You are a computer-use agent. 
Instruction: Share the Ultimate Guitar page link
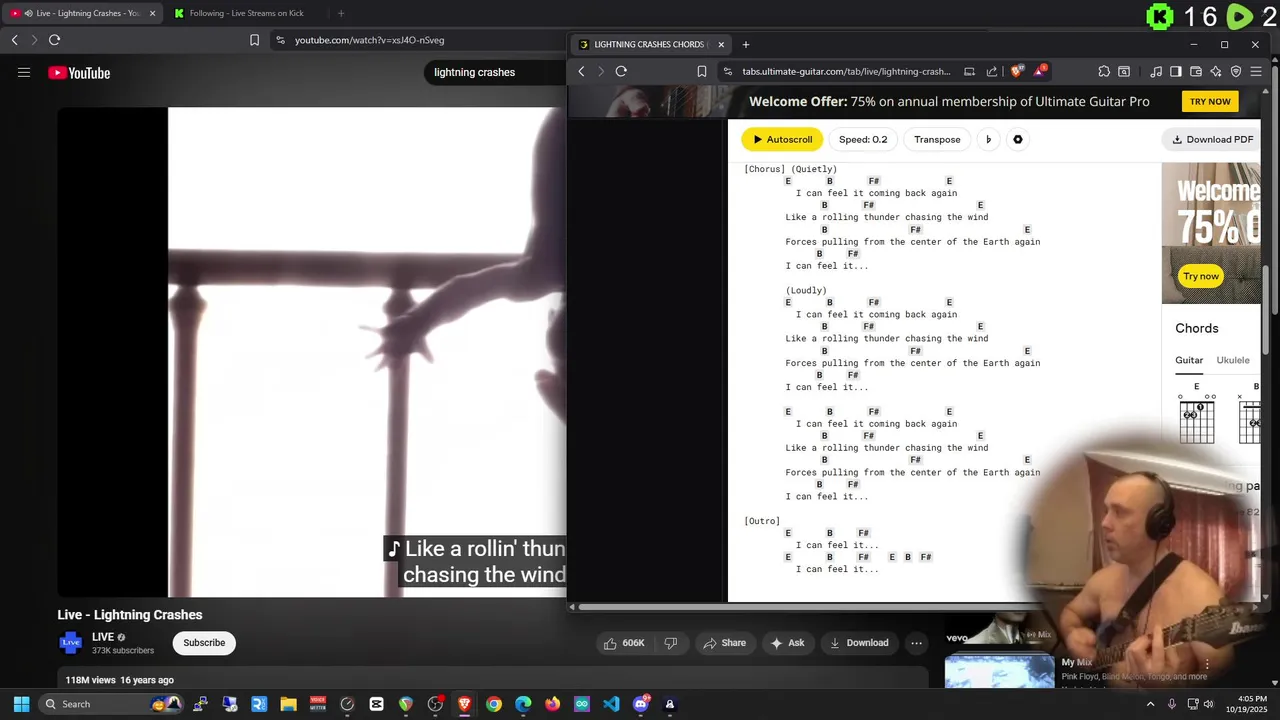click(x=992, y=71)
